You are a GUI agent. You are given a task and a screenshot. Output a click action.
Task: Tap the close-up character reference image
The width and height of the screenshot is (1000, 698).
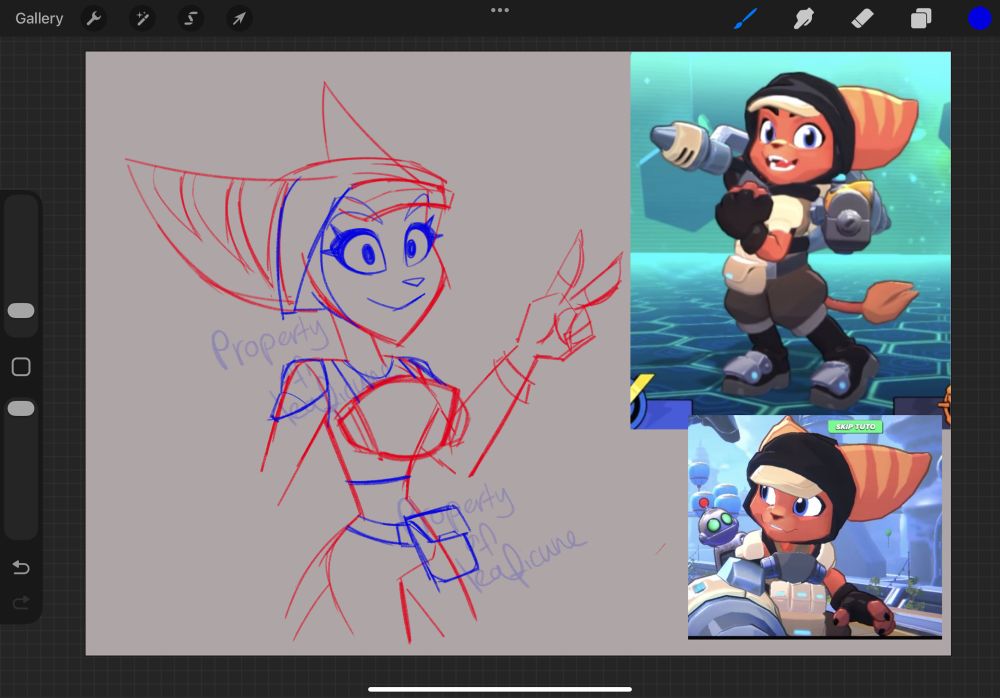point(814,526)
